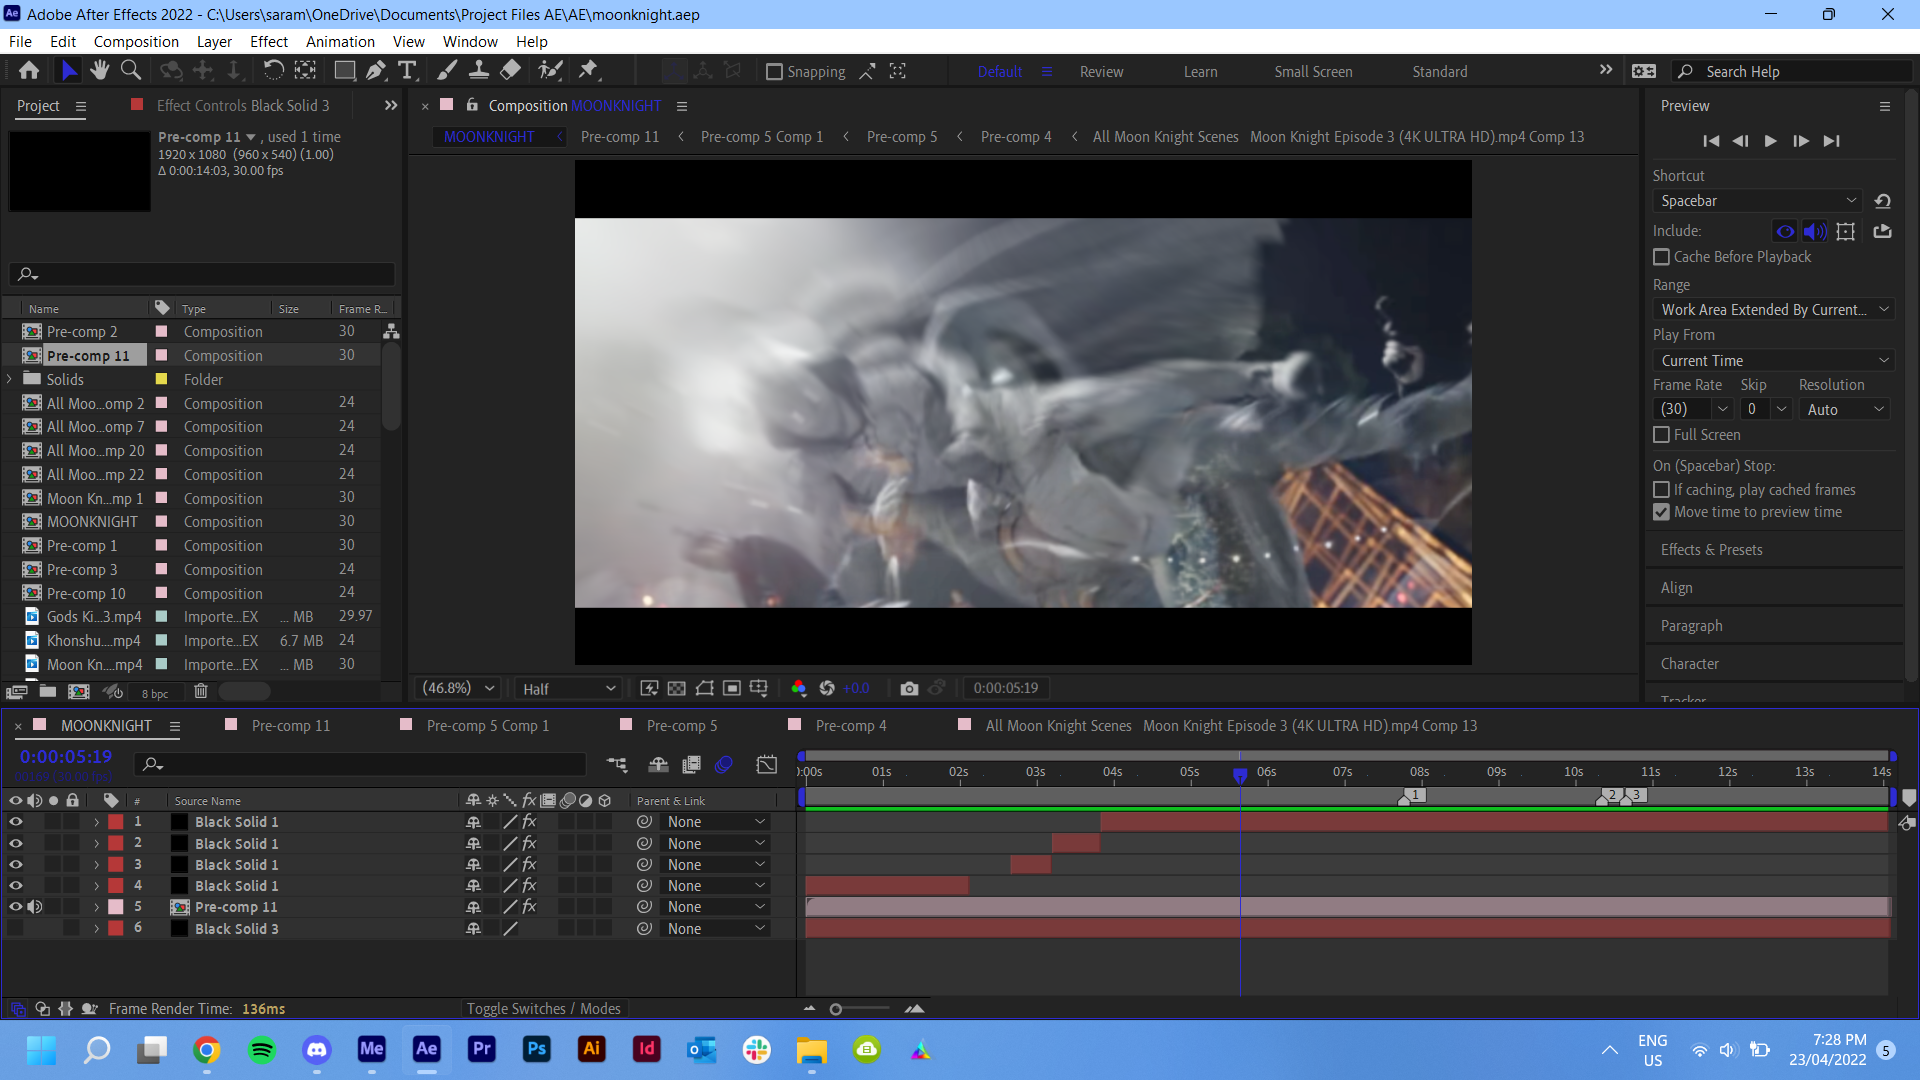Select the Rotation tool

coord(274,70)
